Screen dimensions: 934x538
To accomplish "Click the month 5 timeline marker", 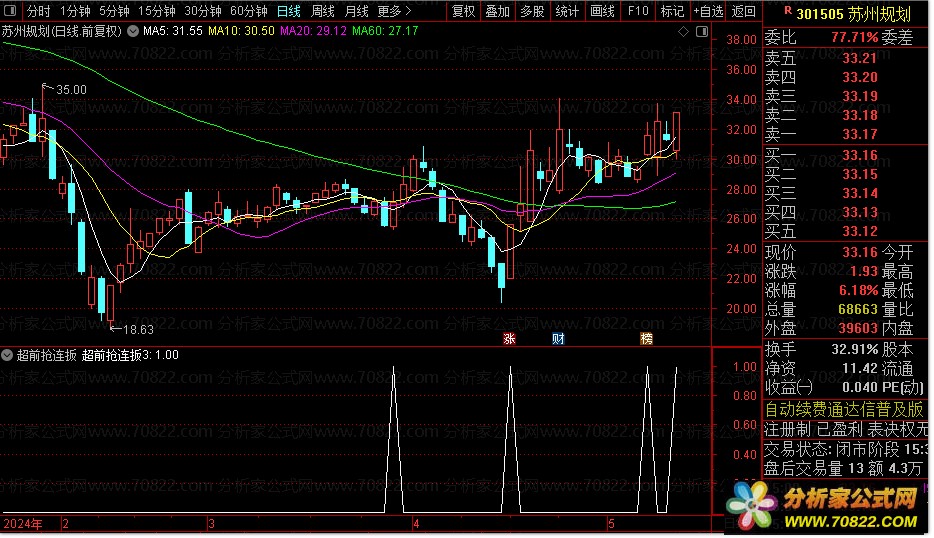I will click(x=611, y=524).
